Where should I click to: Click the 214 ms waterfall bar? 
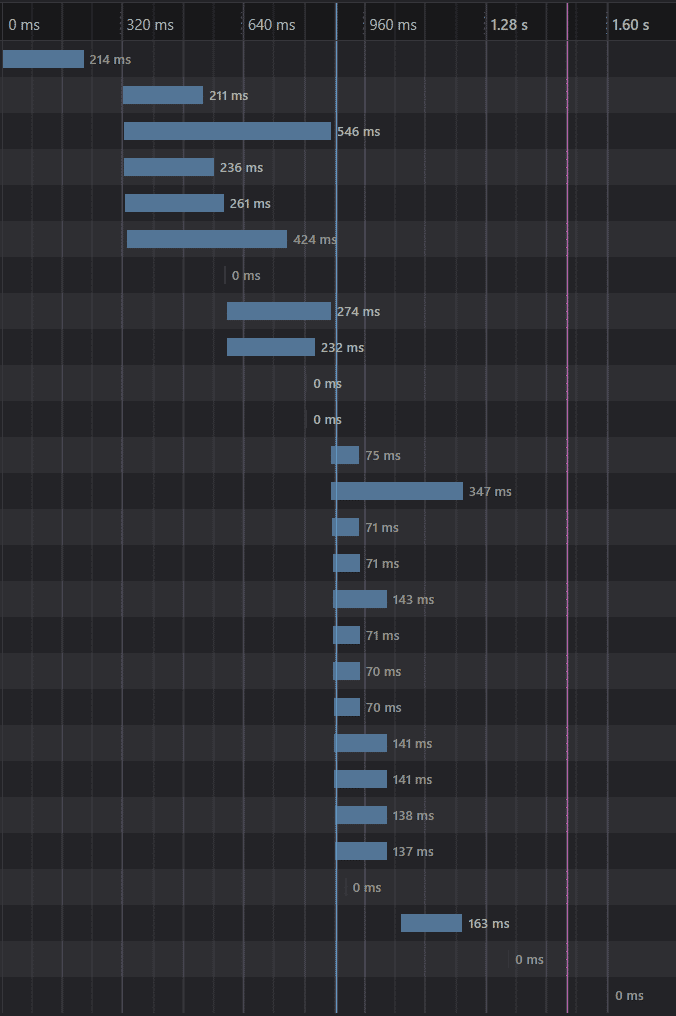(43, 59)
